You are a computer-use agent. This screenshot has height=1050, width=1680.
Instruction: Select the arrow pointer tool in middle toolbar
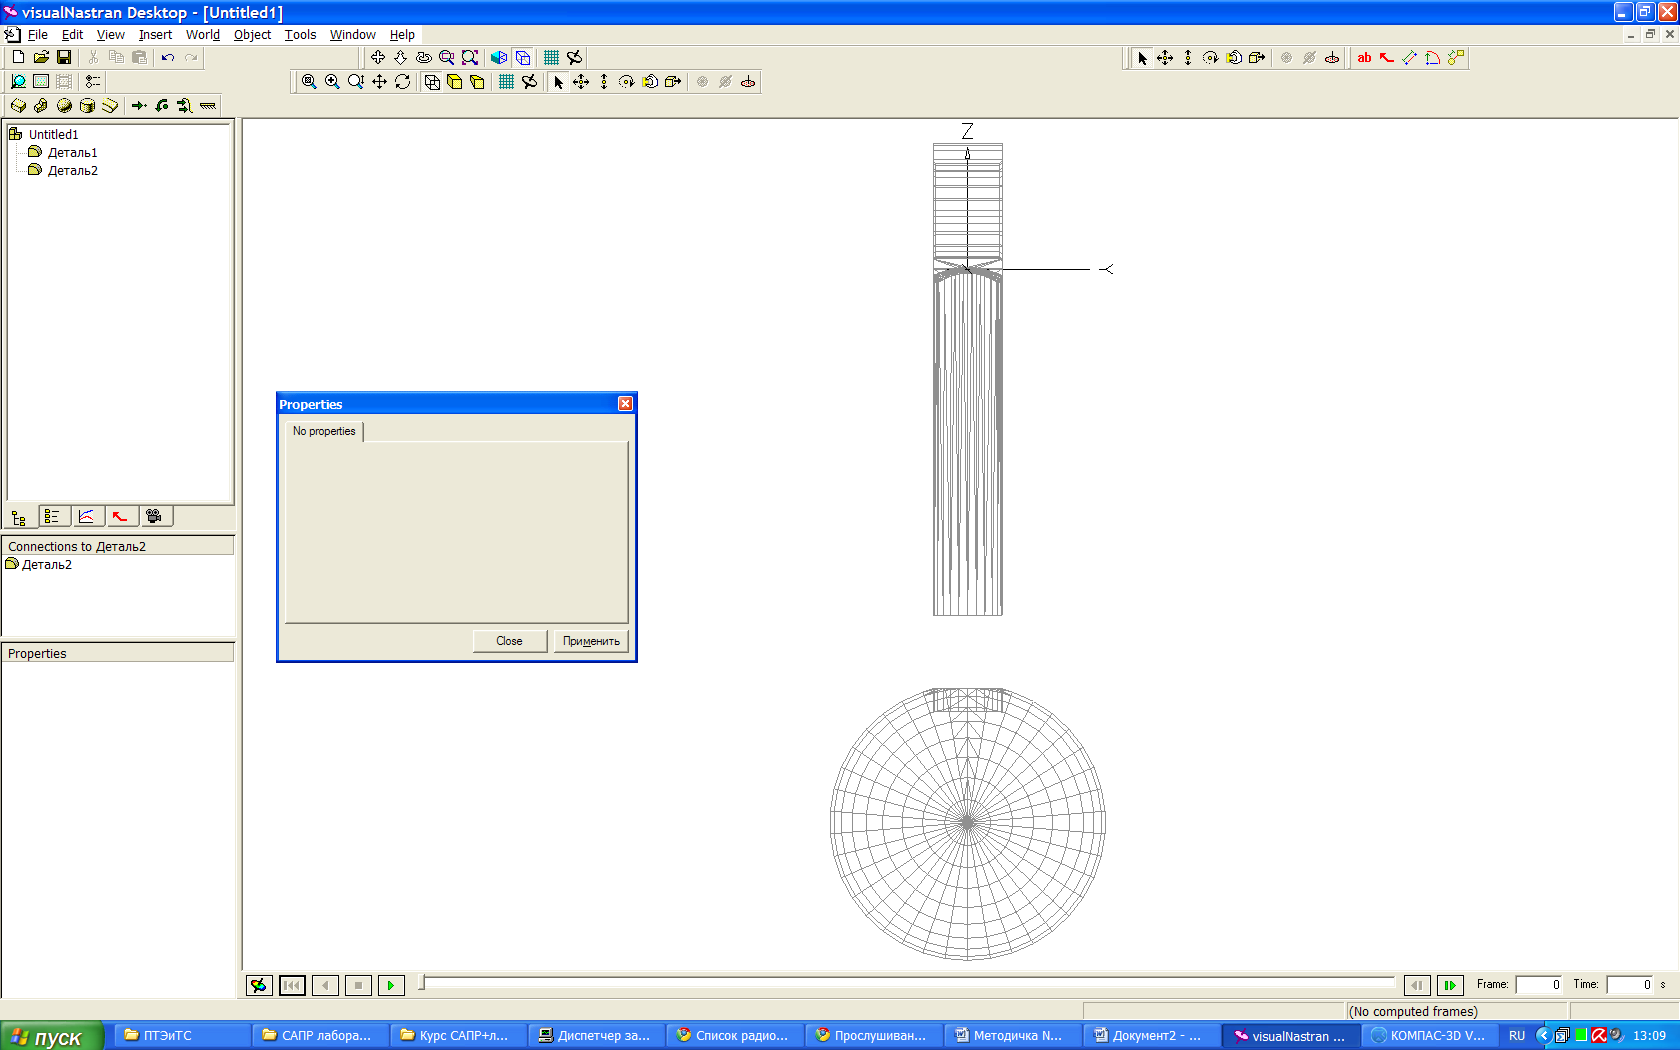(x=559, y=82)
